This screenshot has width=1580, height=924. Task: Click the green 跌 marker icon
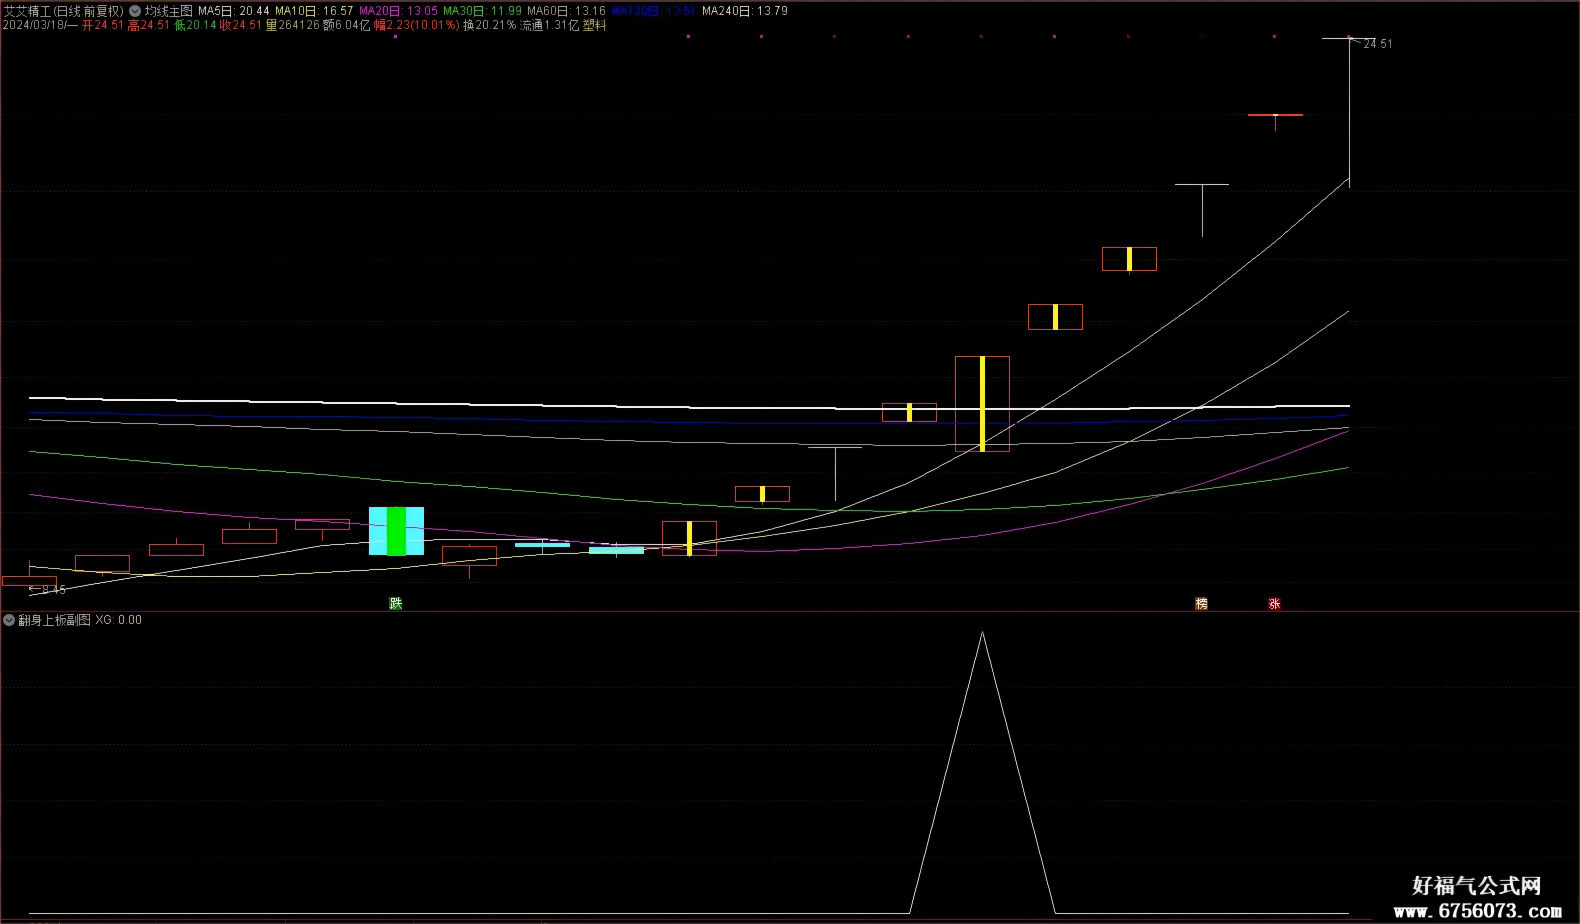396,603
